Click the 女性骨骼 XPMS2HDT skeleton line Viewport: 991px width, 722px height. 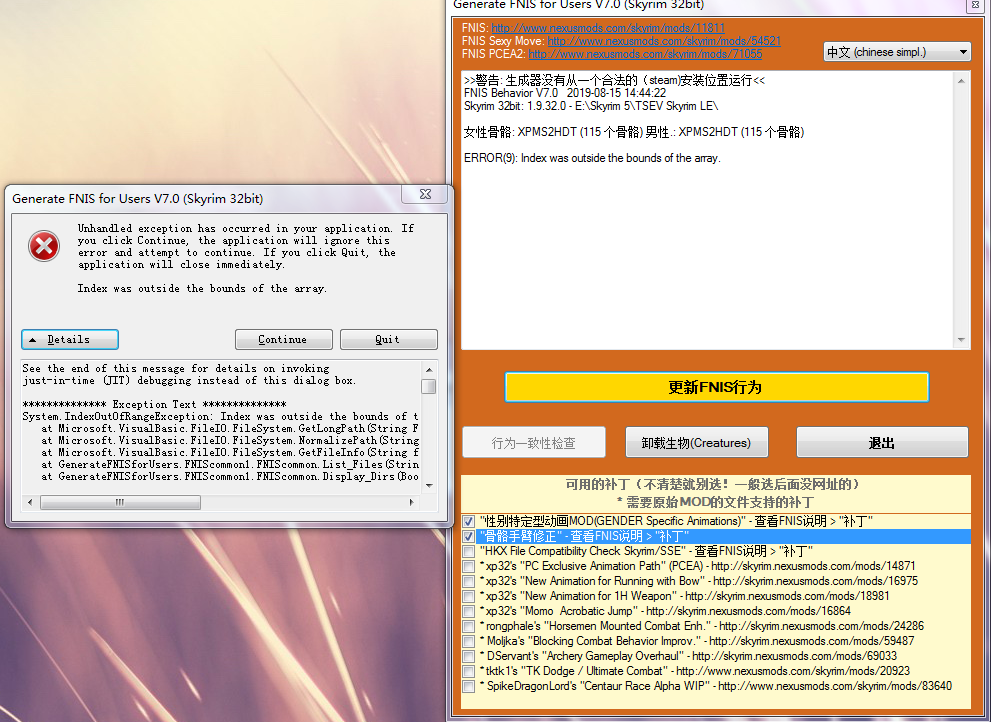pos(634,132)
